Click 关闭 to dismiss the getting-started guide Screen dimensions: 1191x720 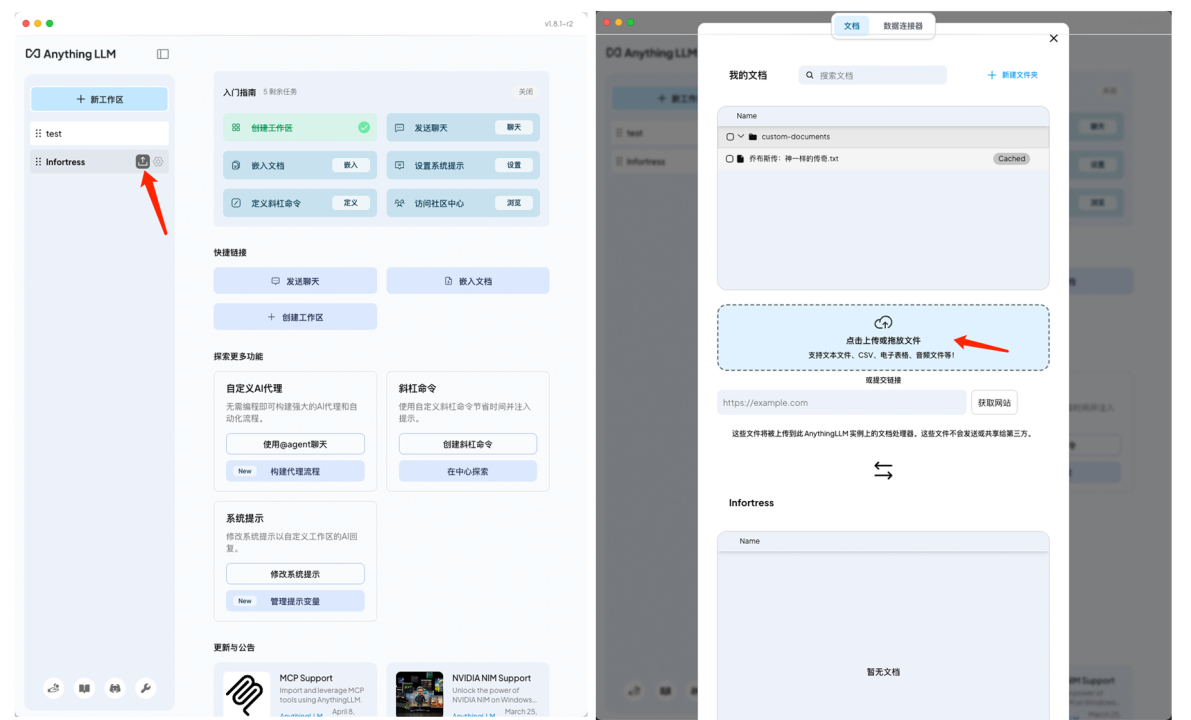526,92
